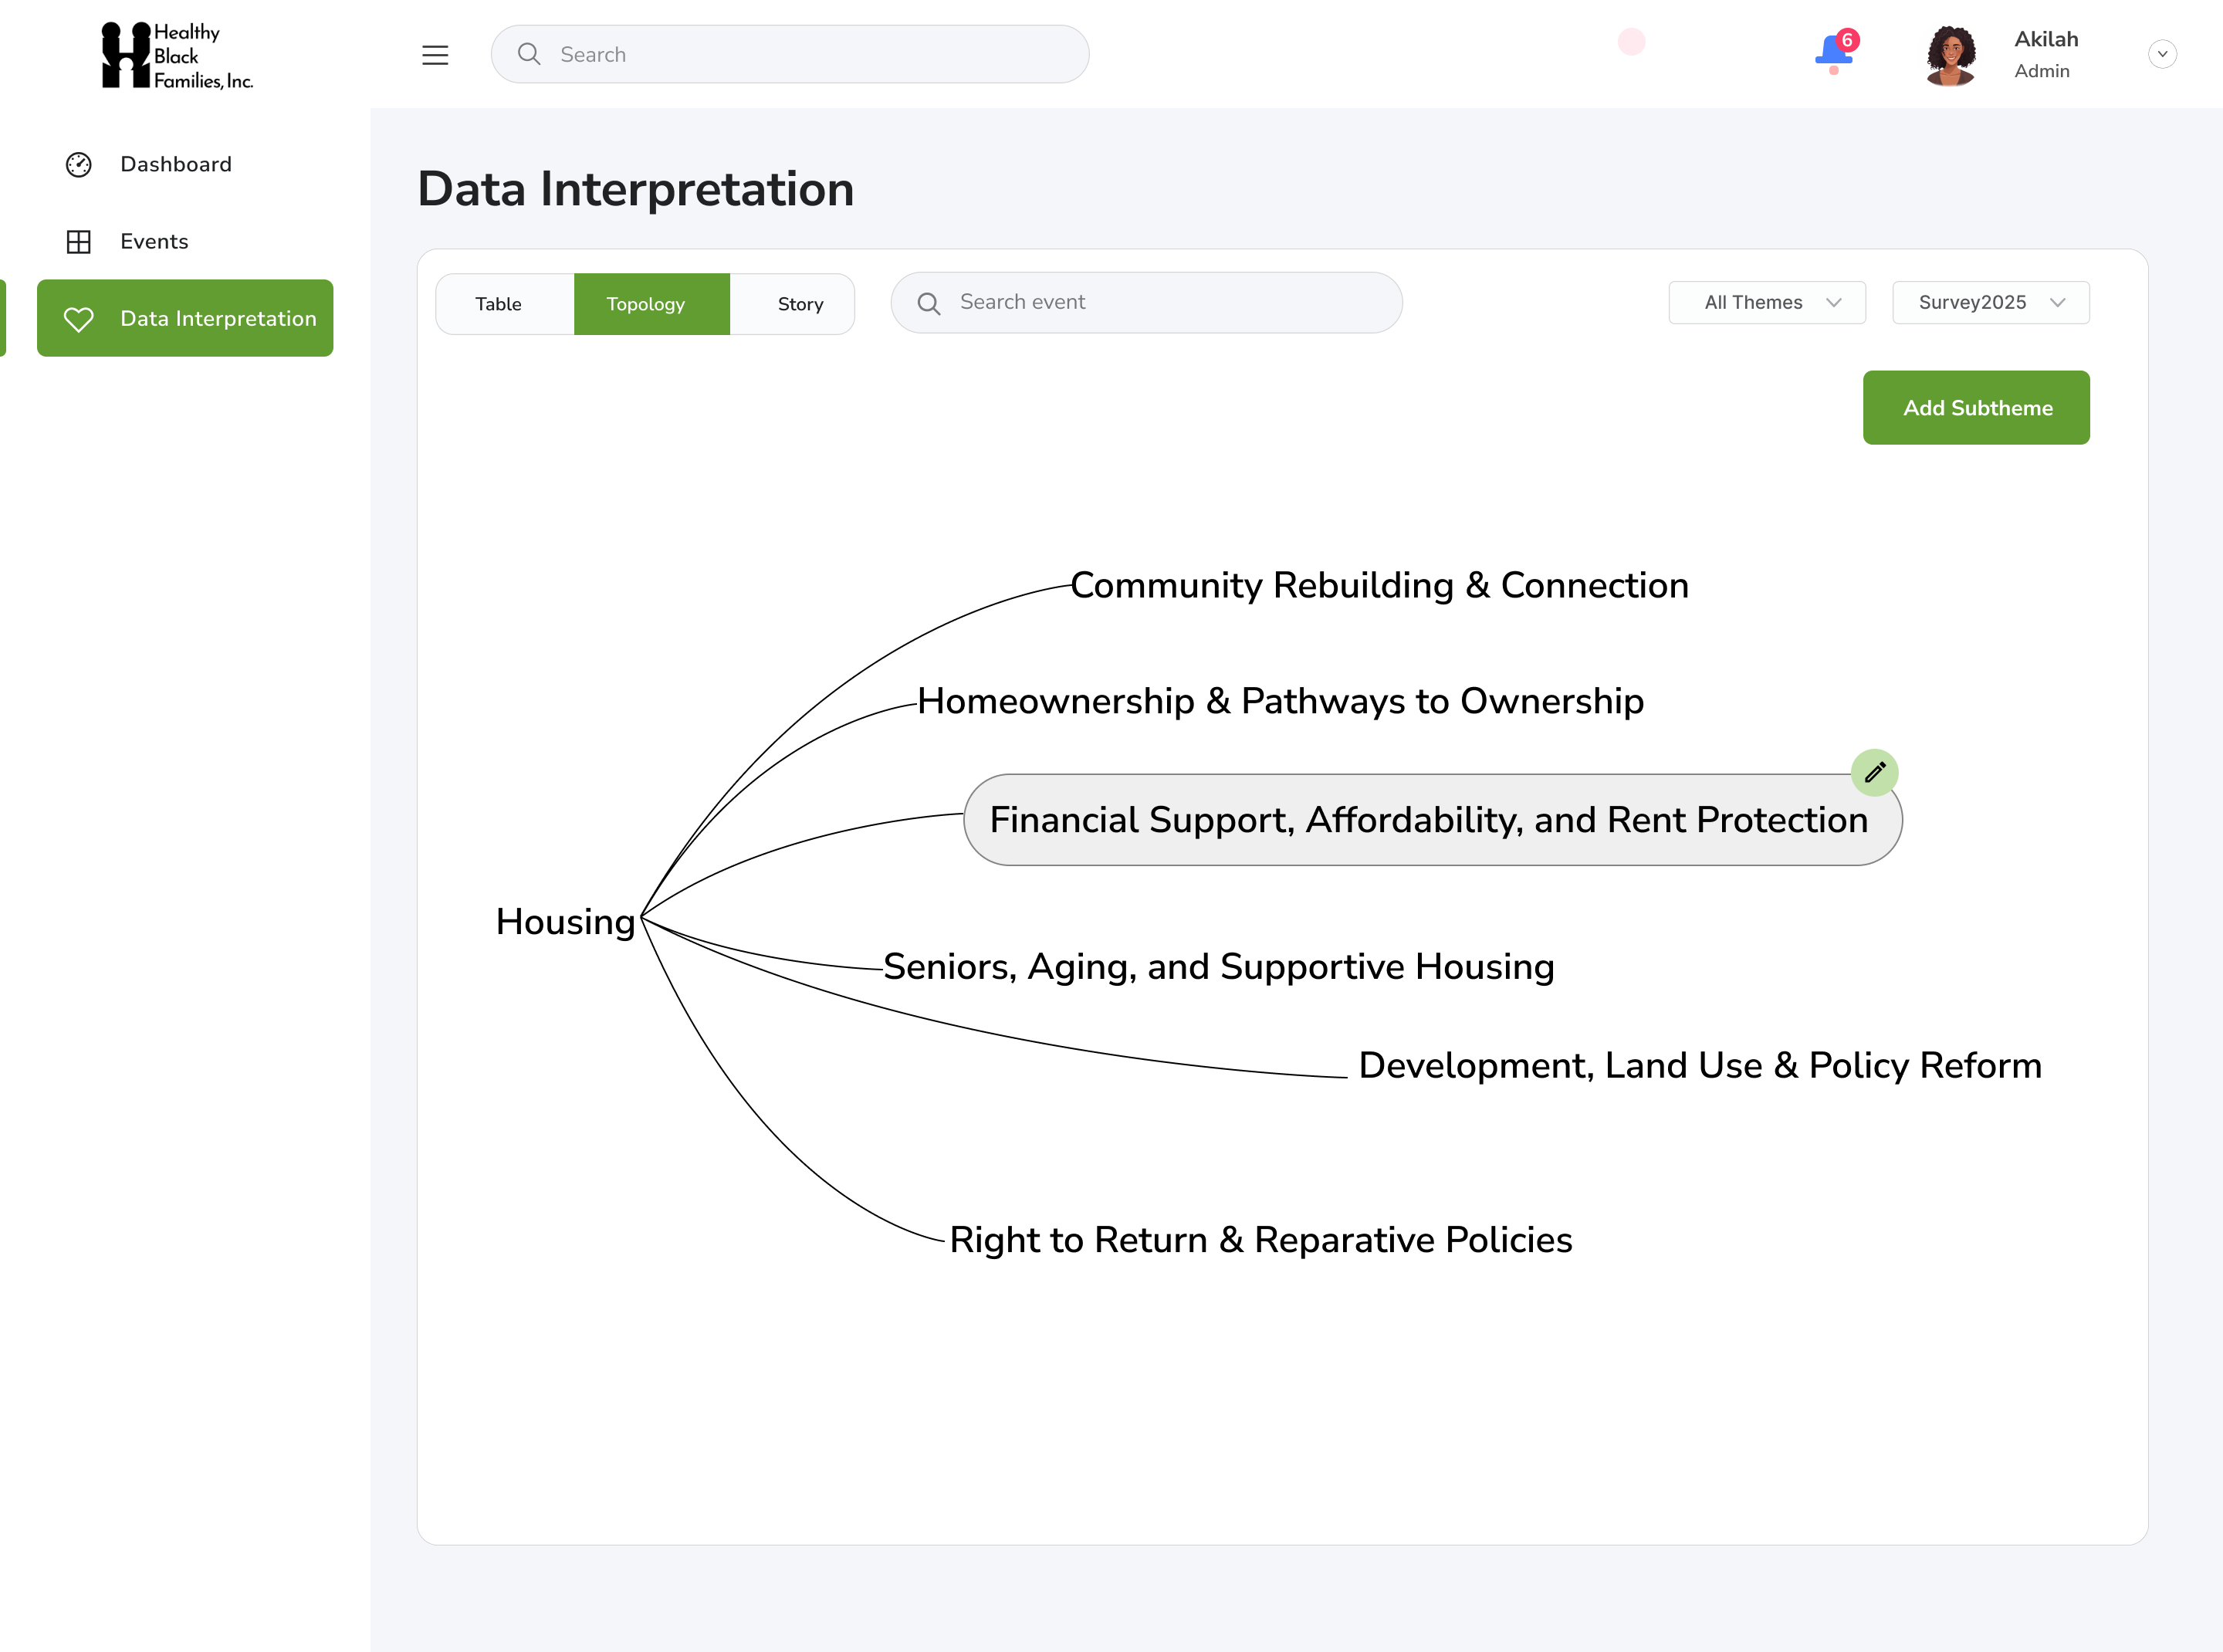Click the Healthy Black Families logo

178,56
